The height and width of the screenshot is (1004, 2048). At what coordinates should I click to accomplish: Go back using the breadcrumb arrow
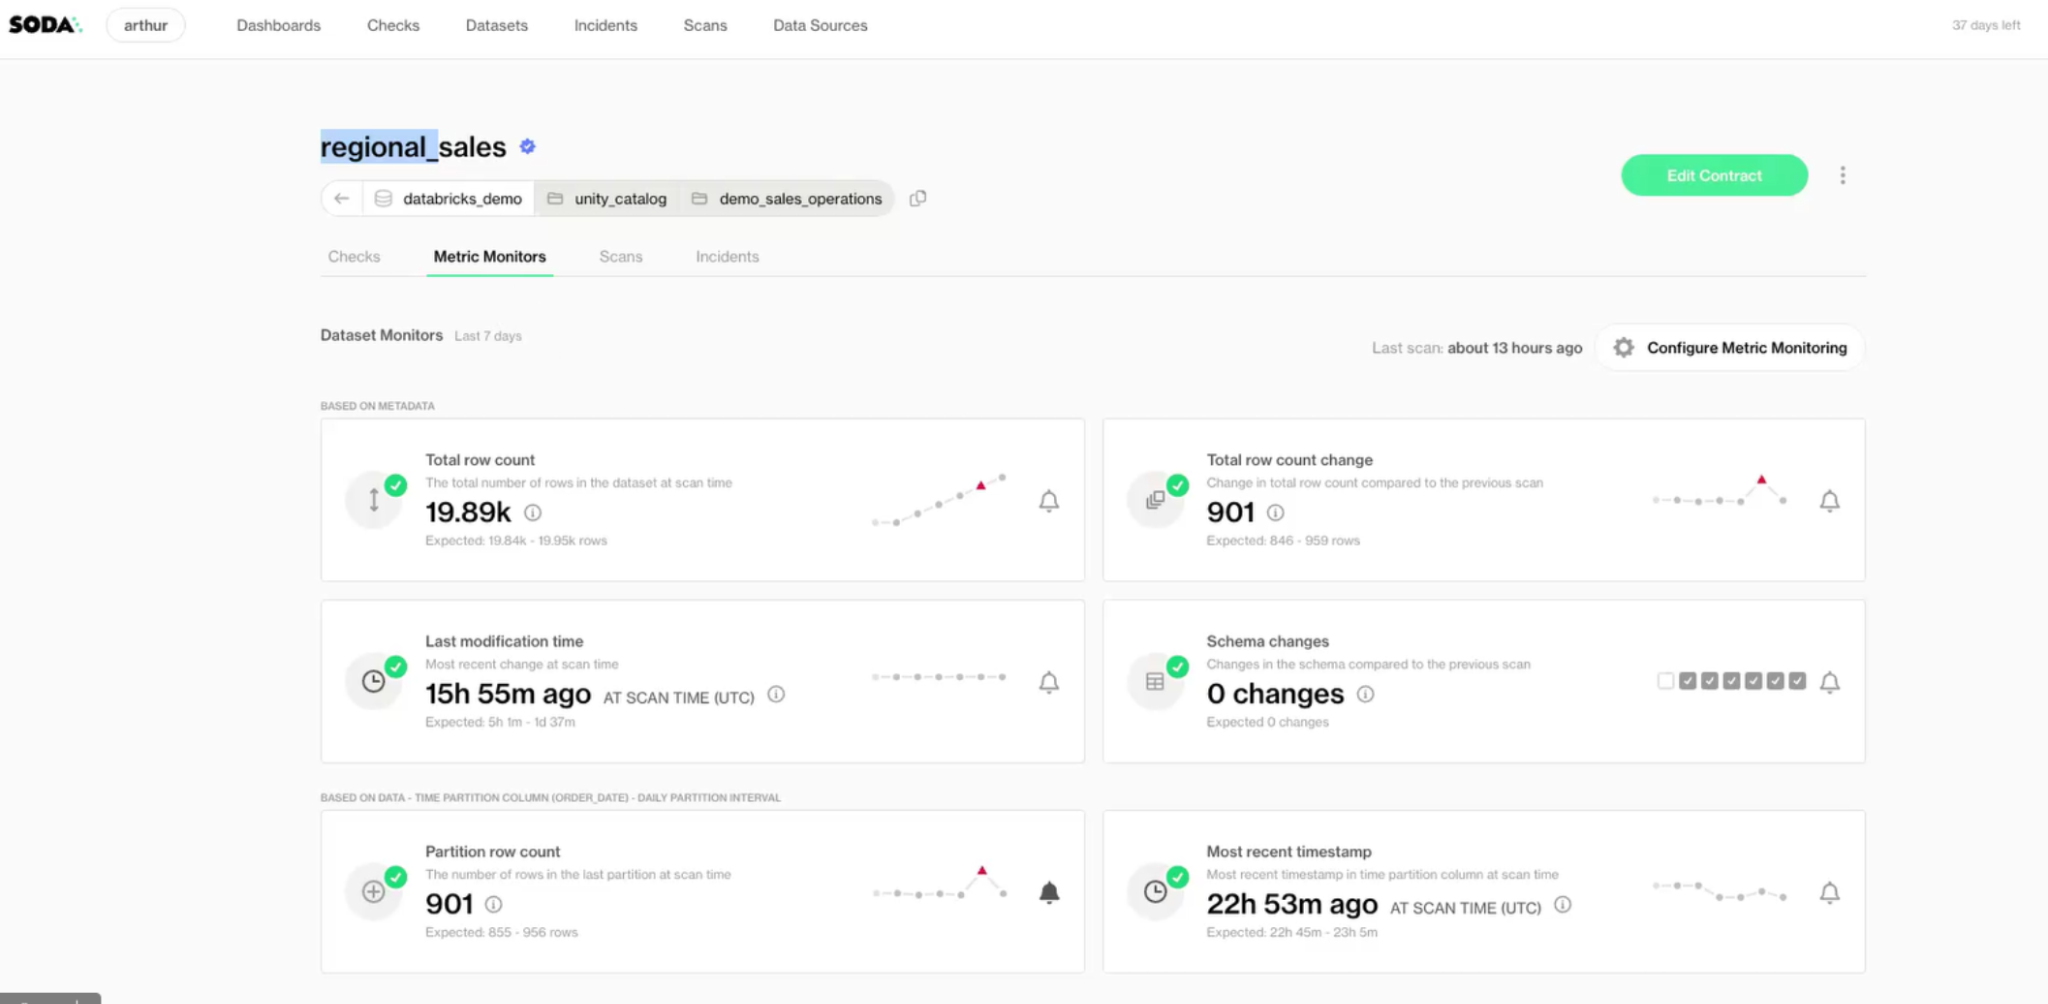pos(341,198)
